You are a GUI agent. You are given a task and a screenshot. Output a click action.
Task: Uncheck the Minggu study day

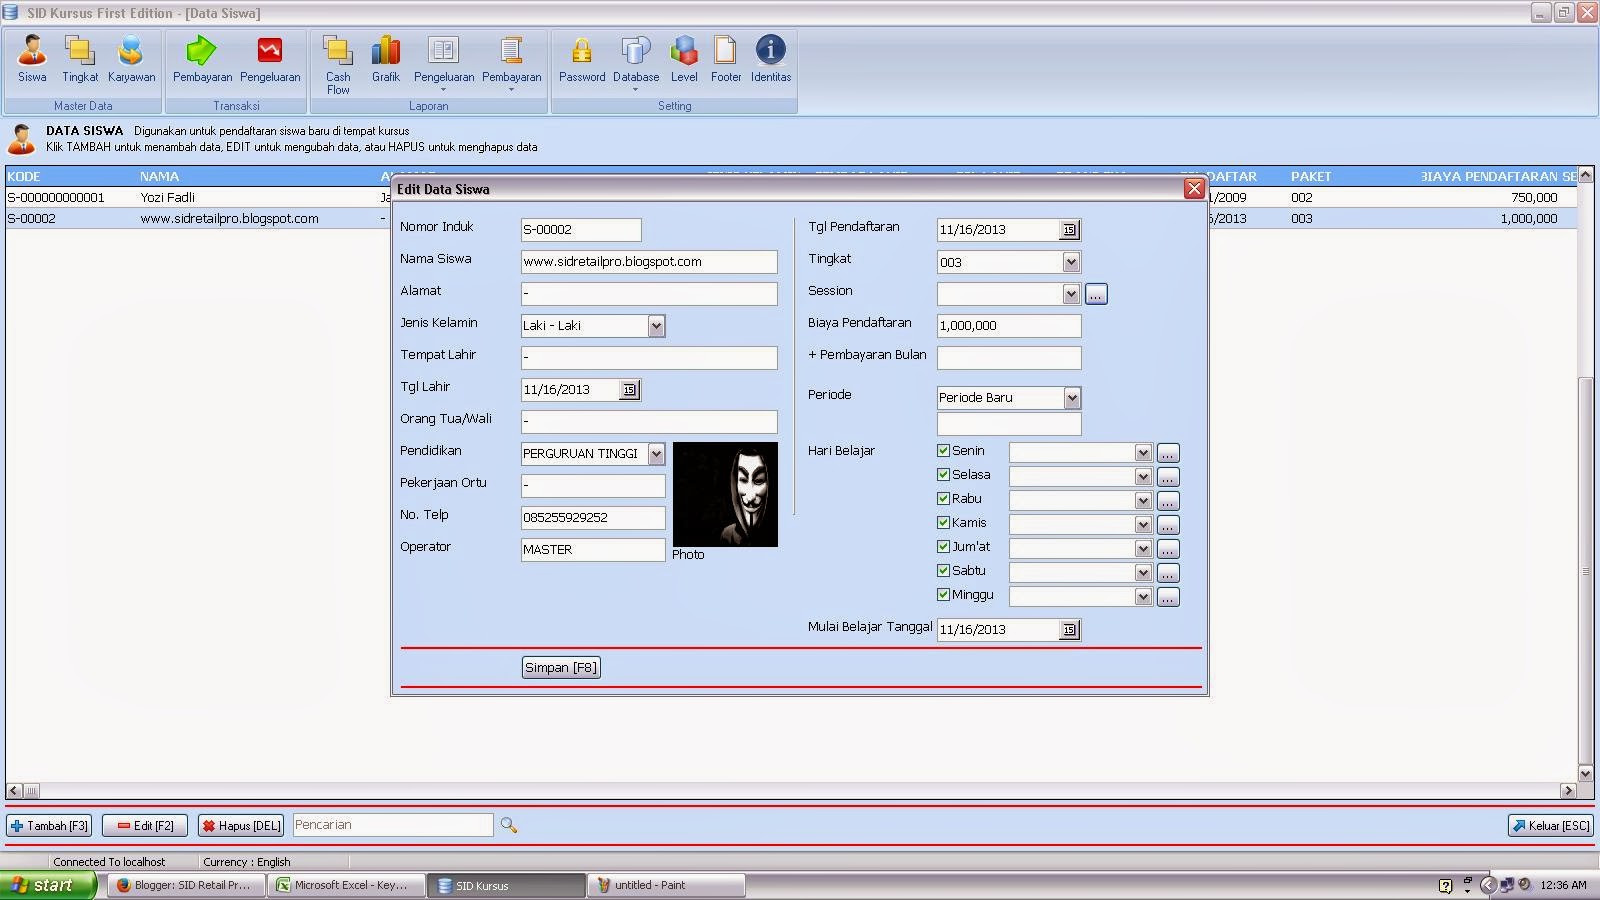943,594
